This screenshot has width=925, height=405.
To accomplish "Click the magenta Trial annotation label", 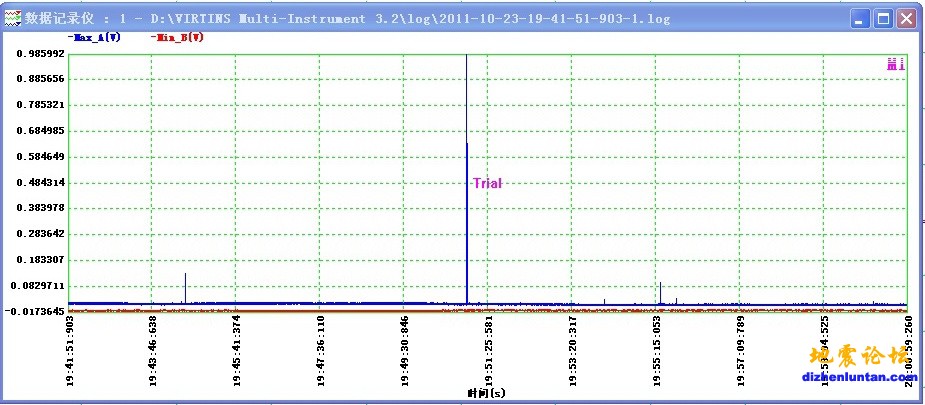I will pyautogui.click(x=486, y=183).
